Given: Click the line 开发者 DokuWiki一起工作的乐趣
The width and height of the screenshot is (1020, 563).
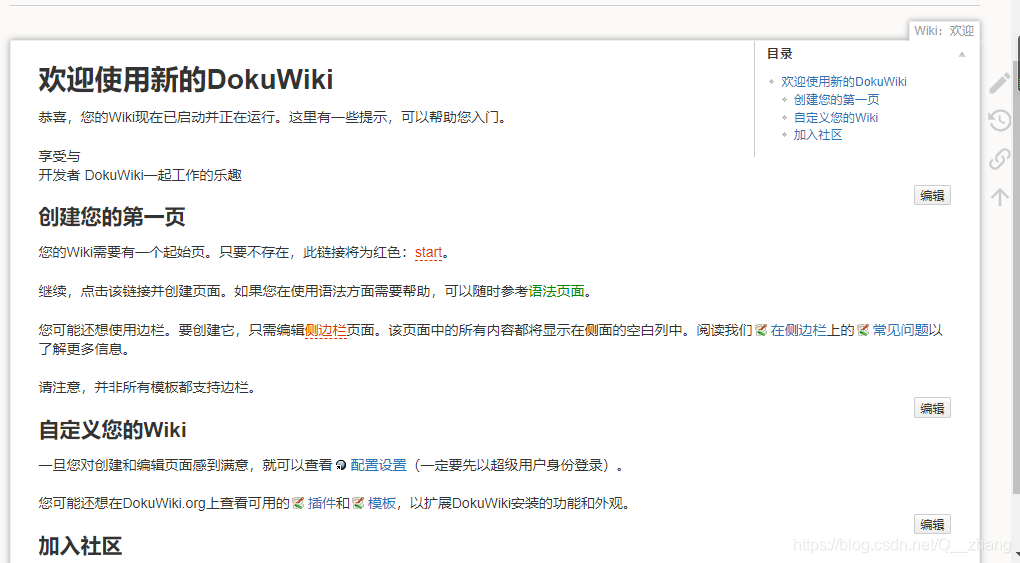Looking at the screenshot, I should [140, 175].
